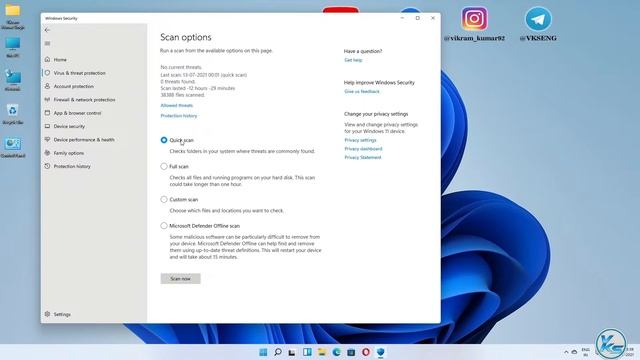Click the cloud icon in system tray

(x=574, y=352)
